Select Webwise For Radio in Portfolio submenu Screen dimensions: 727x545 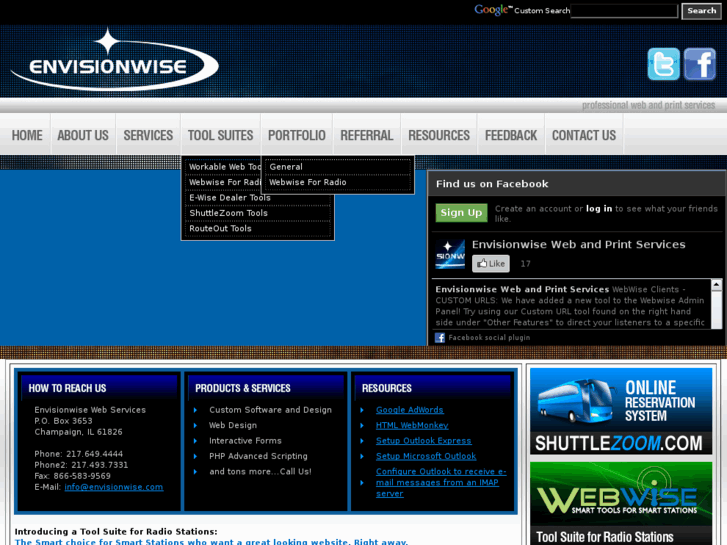pos(338,182)
